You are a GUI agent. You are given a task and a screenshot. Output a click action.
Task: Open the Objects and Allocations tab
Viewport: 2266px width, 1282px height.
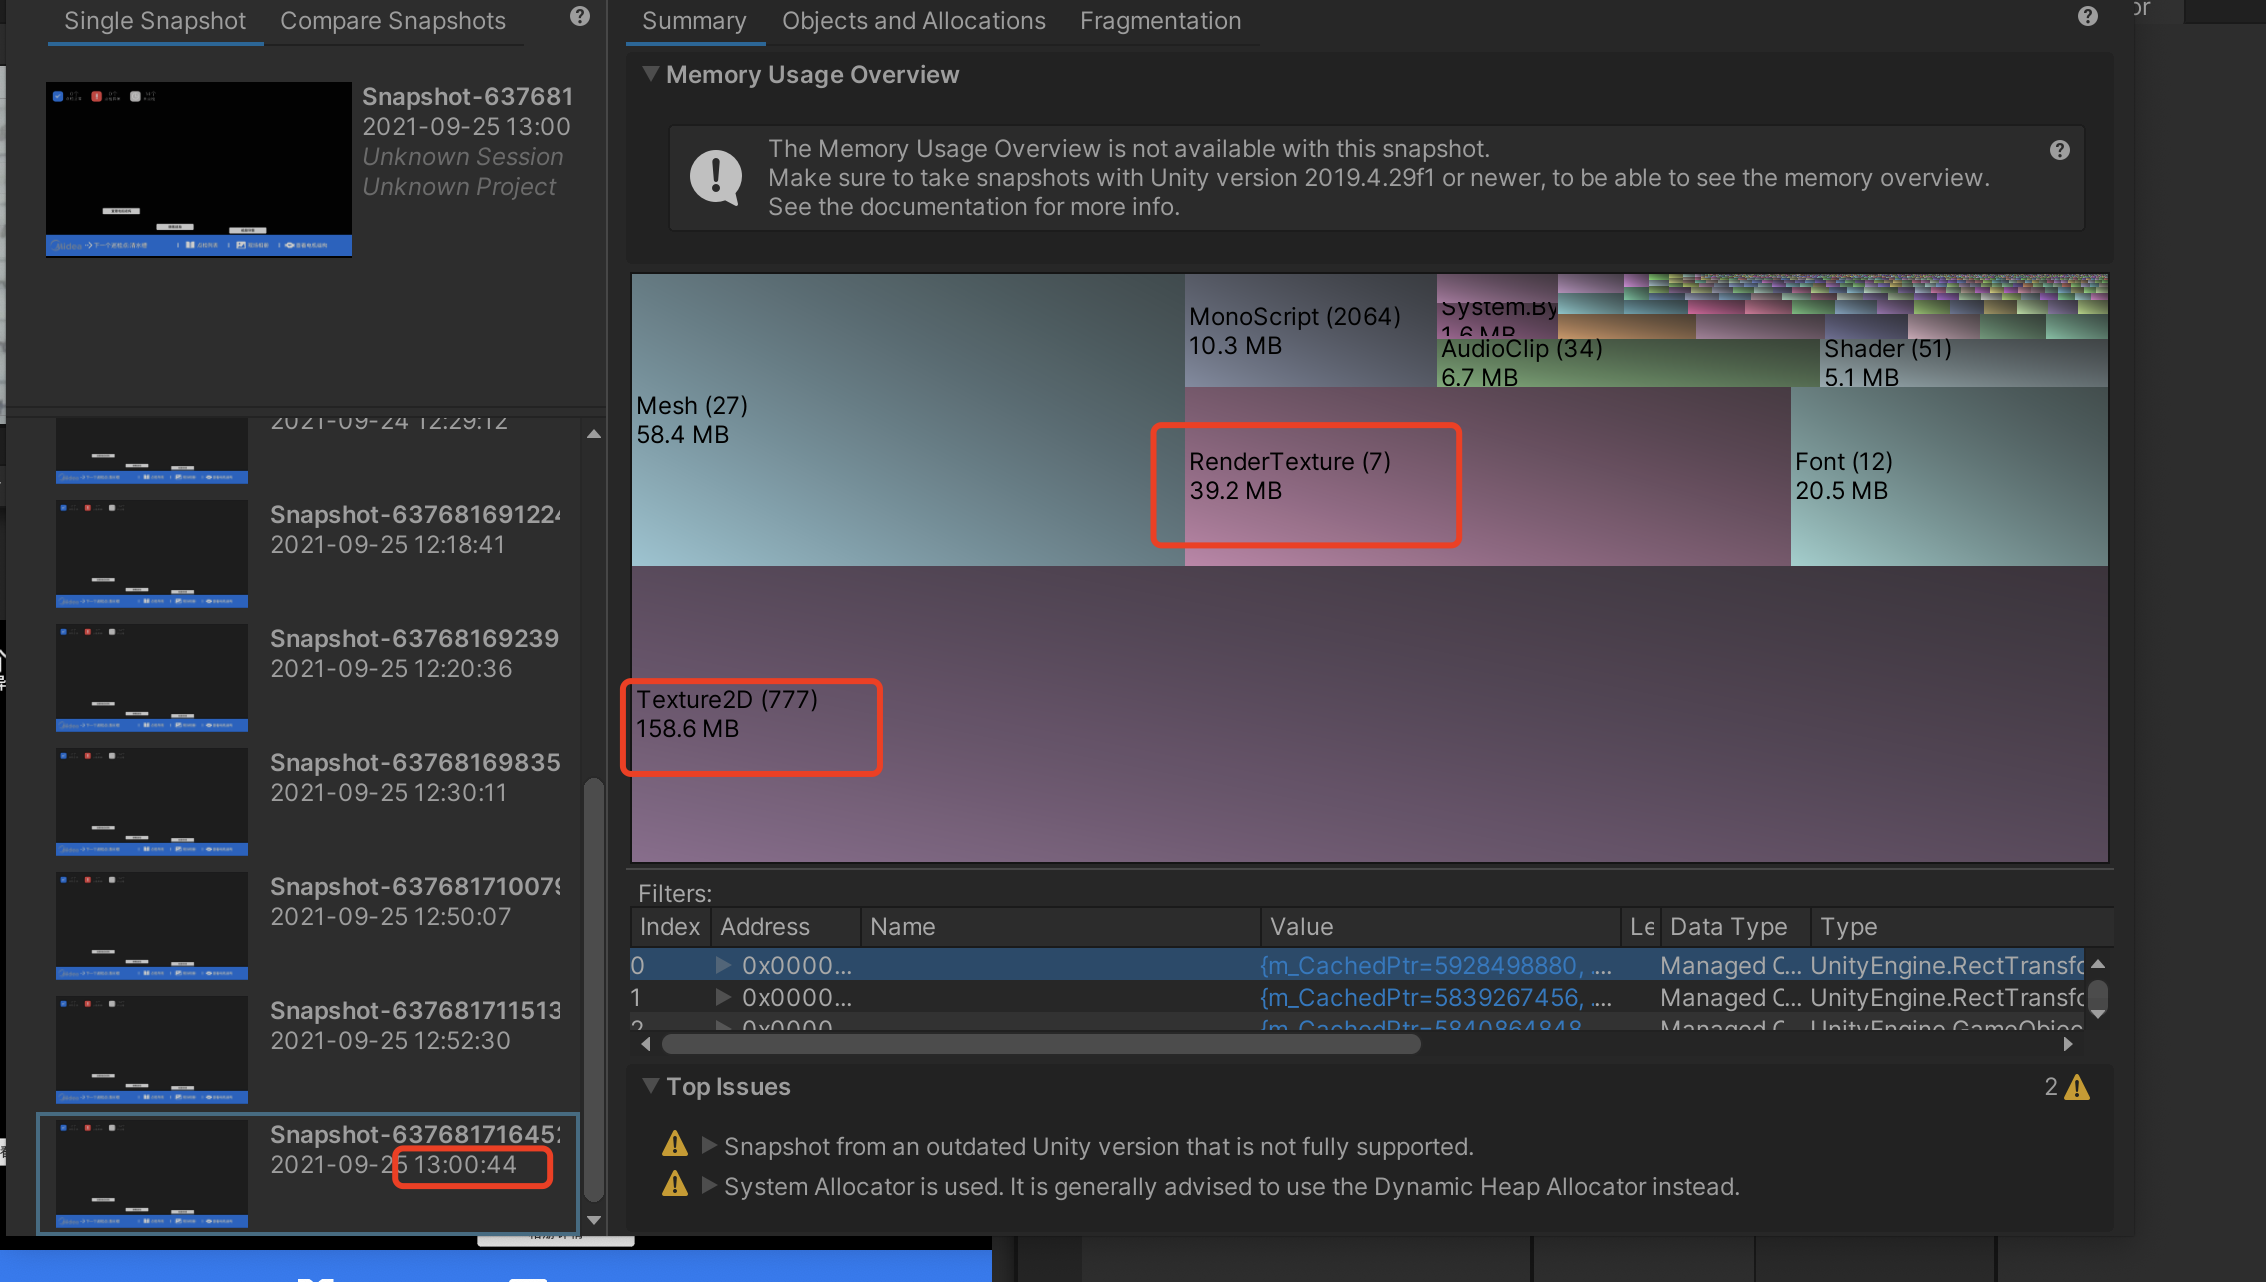click(x=913, y=21)
